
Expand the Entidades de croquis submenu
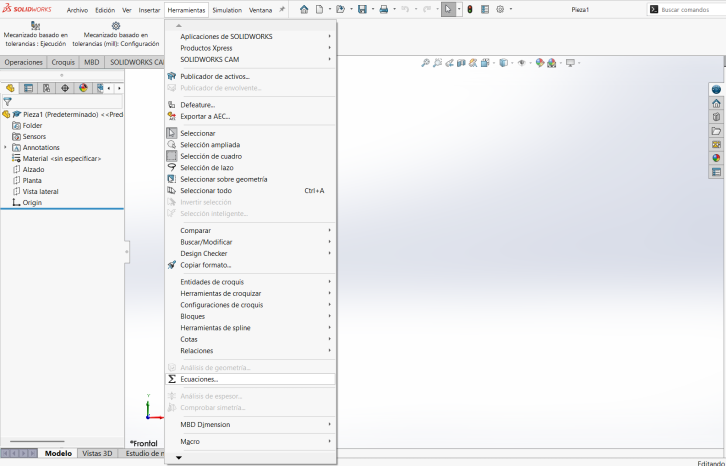(250, 282)
